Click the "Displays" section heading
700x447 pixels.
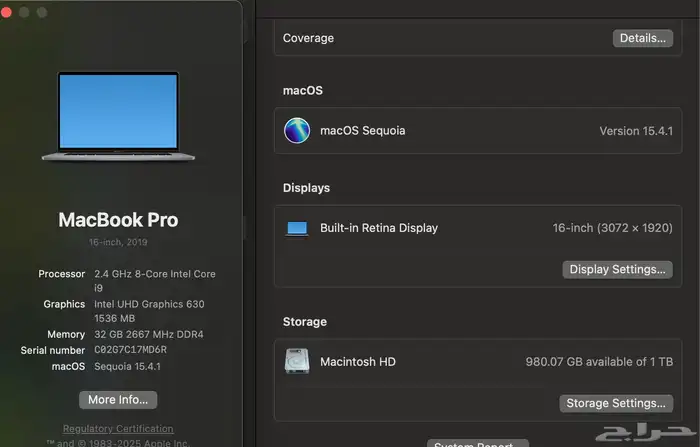306,188
